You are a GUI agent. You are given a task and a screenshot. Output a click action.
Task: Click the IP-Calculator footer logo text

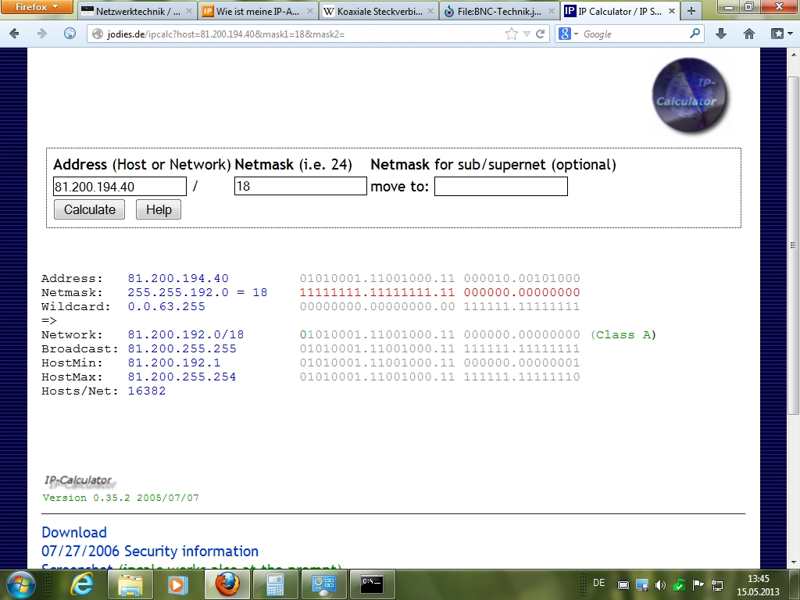tap(78, 480)
